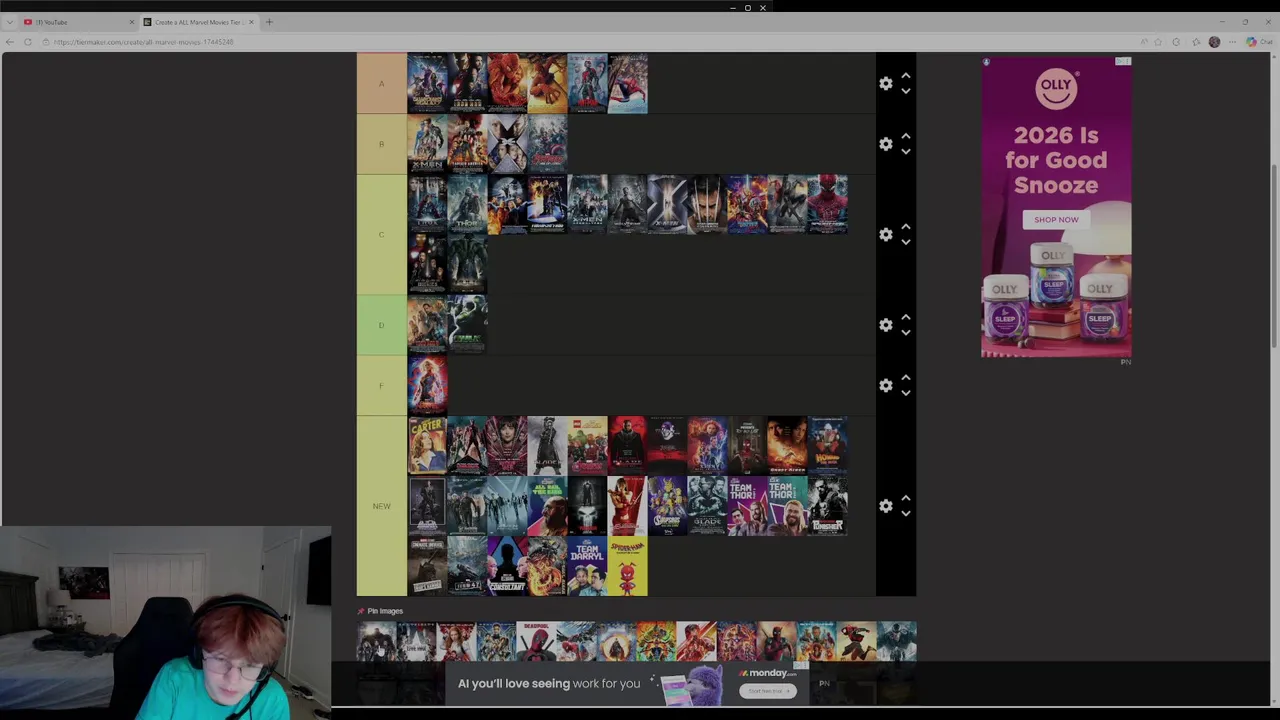The width and height of the screenshot is (1280, 720).
Task: Select the Captain America poster in B tier
Action: point(467,144)
